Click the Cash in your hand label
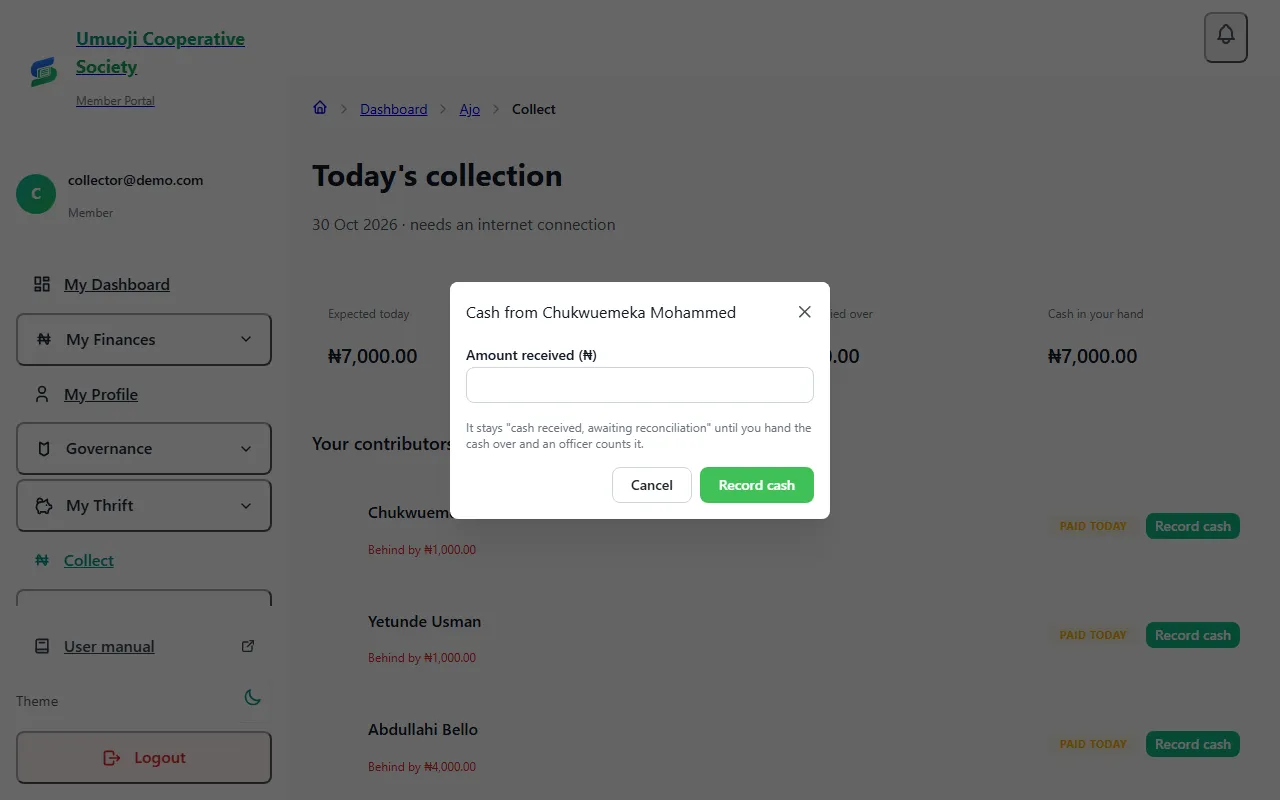This screenshot has width=1280, height=800. (1095, 314)
